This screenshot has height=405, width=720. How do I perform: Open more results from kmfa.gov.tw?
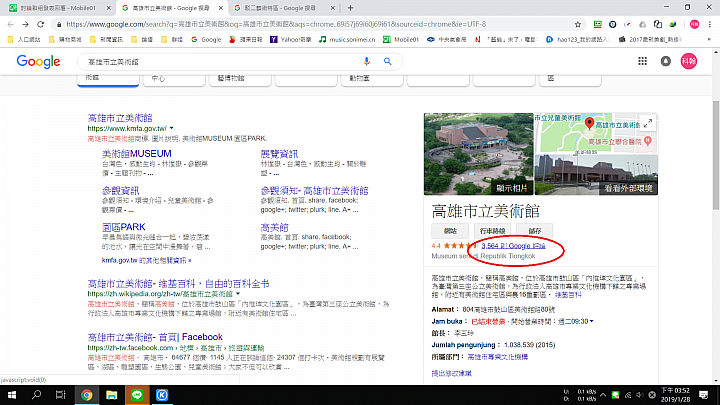146,260
